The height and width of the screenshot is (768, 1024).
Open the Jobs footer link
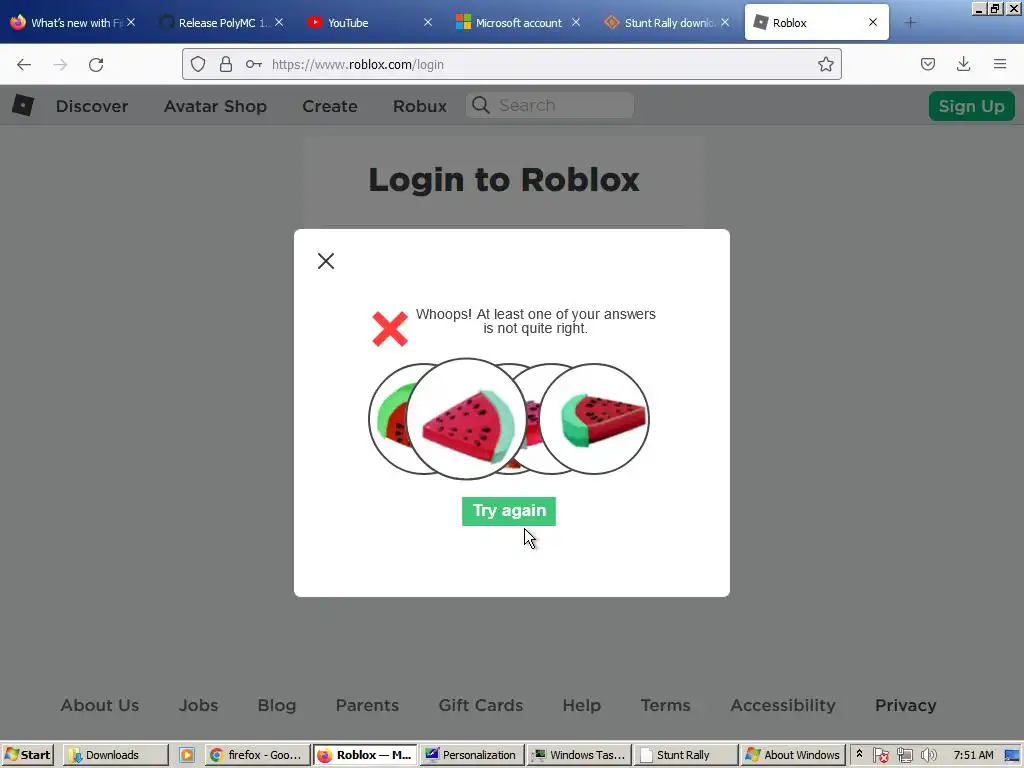coord(199,705)
